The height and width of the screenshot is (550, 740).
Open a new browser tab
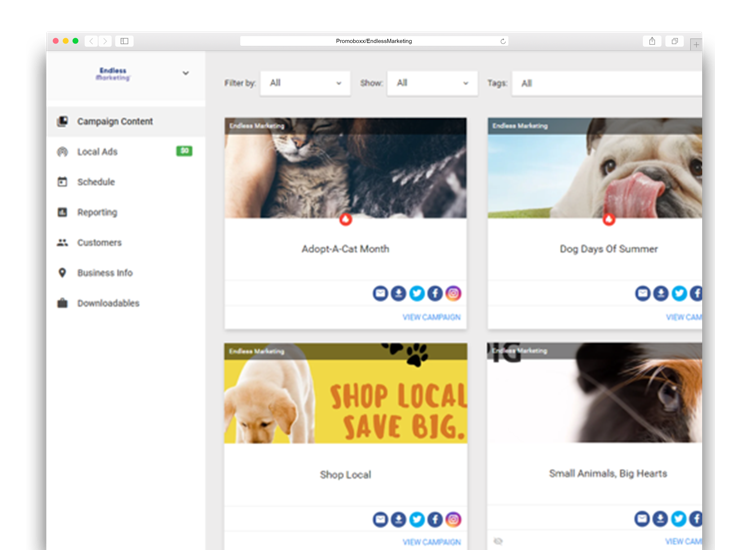[x=696, y=44]
